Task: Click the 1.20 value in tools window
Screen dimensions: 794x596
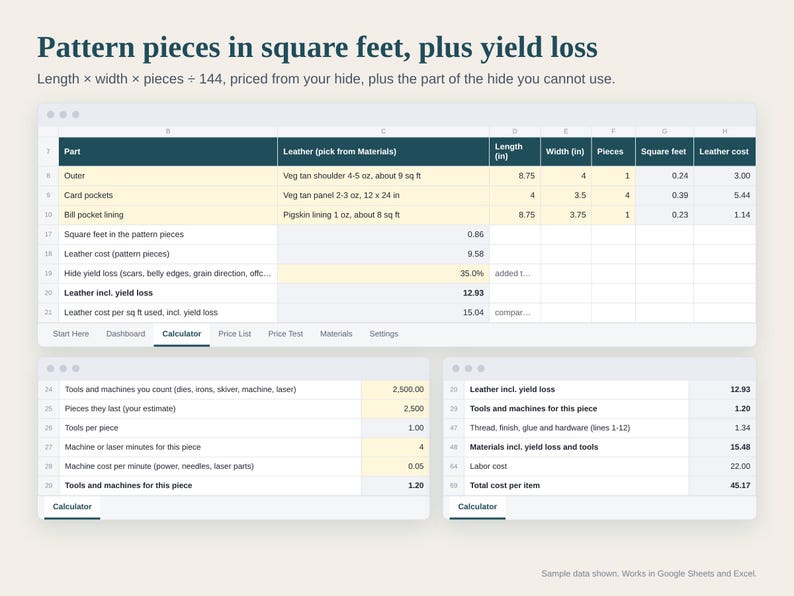Action: click(395, 485)
